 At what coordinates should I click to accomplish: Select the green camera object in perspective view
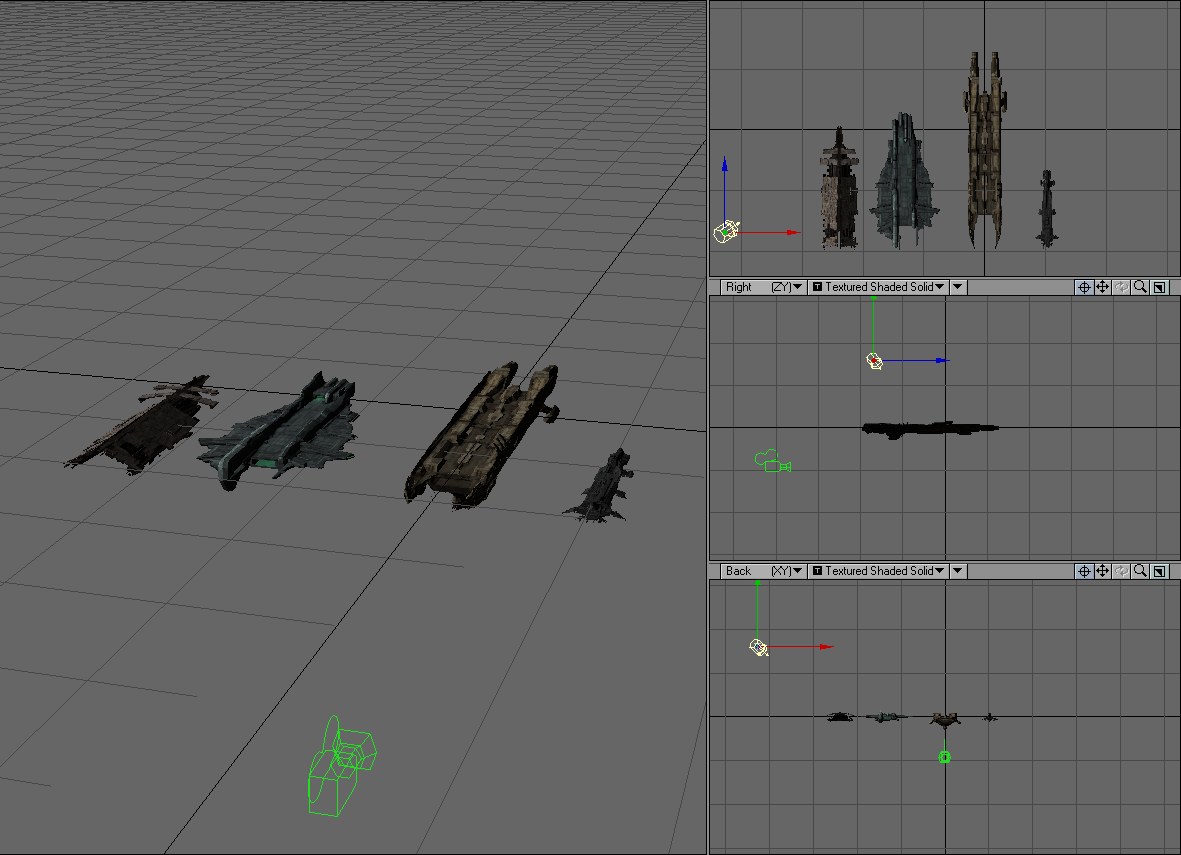click(x=340, y=766)
